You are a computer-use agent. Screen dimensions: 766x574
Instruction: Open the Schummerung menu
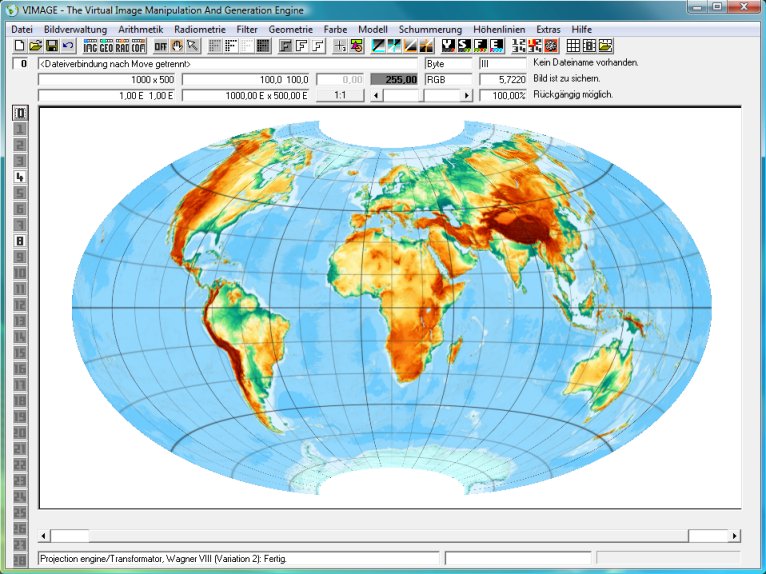(x=430, y=30)
